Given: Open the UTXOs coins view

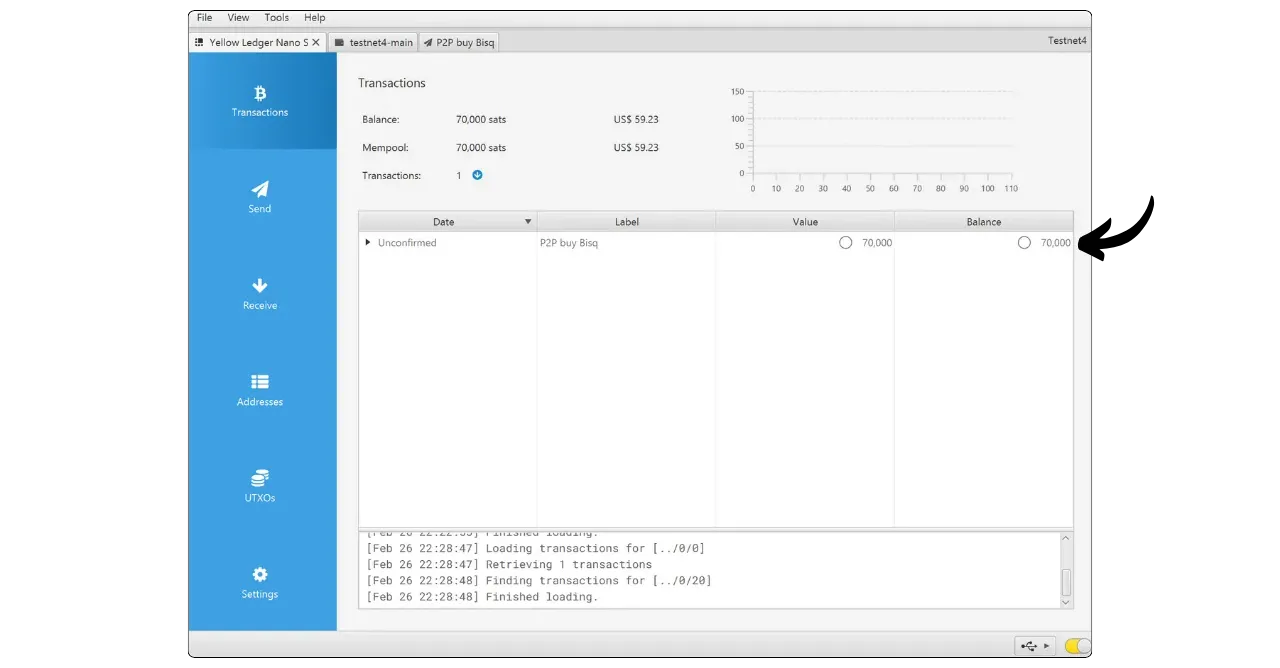Looking at the screenshot, I should click(x=260, y=485).
